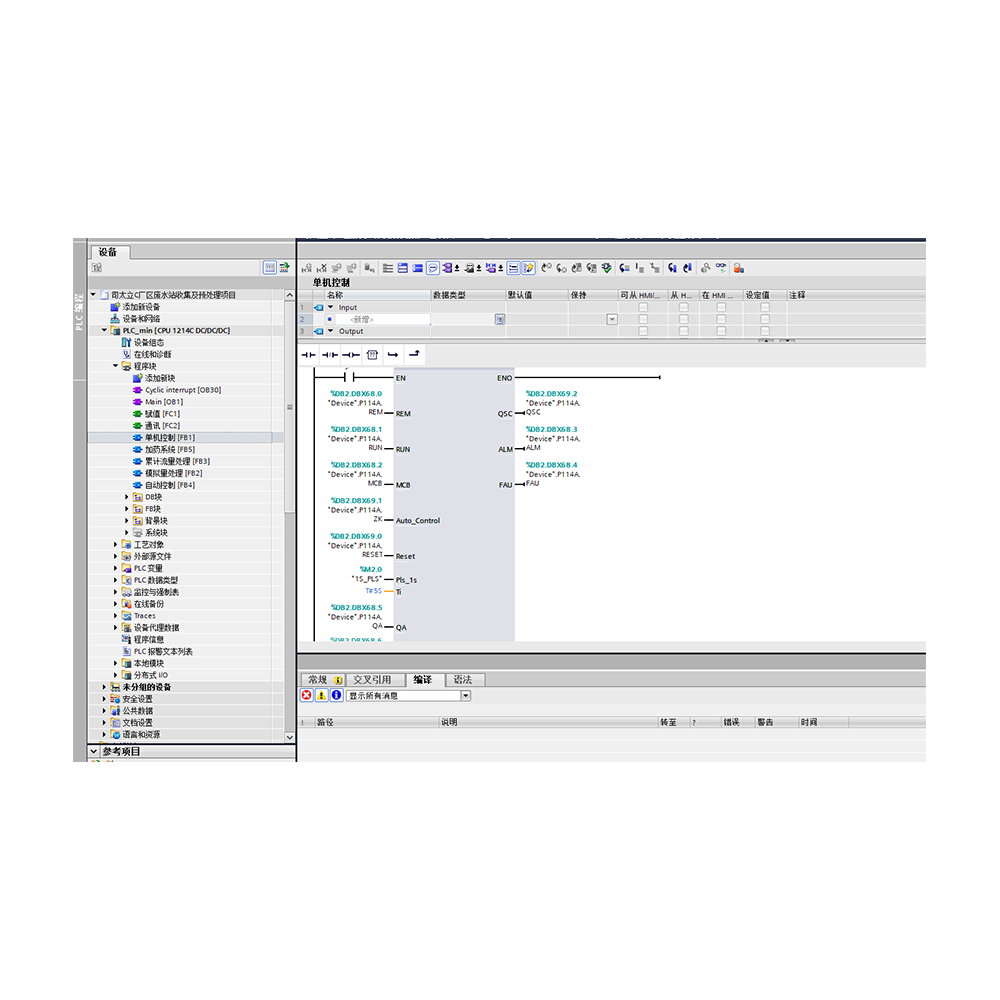Switch to the 常规 tab
The width and height of the screenshot is (1000, 1000).
pos(323,680)
